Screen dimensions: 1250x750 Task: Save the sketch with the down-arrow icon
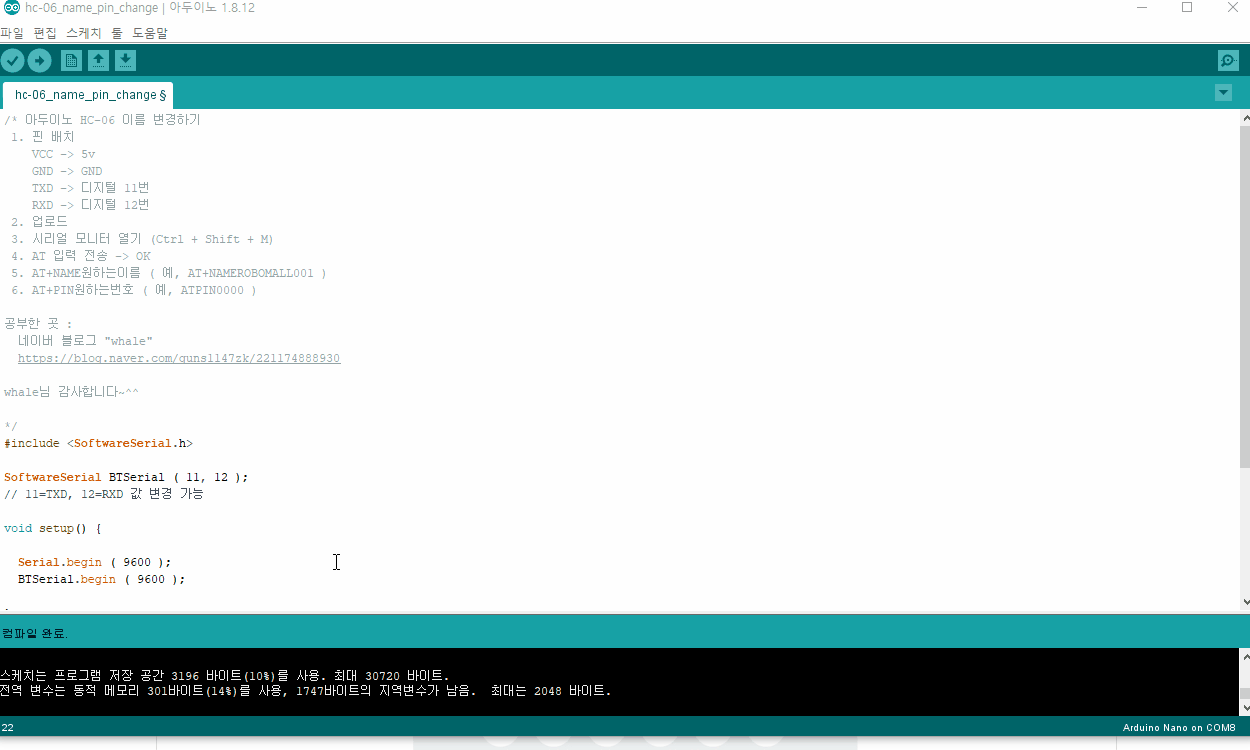point(125,61)
